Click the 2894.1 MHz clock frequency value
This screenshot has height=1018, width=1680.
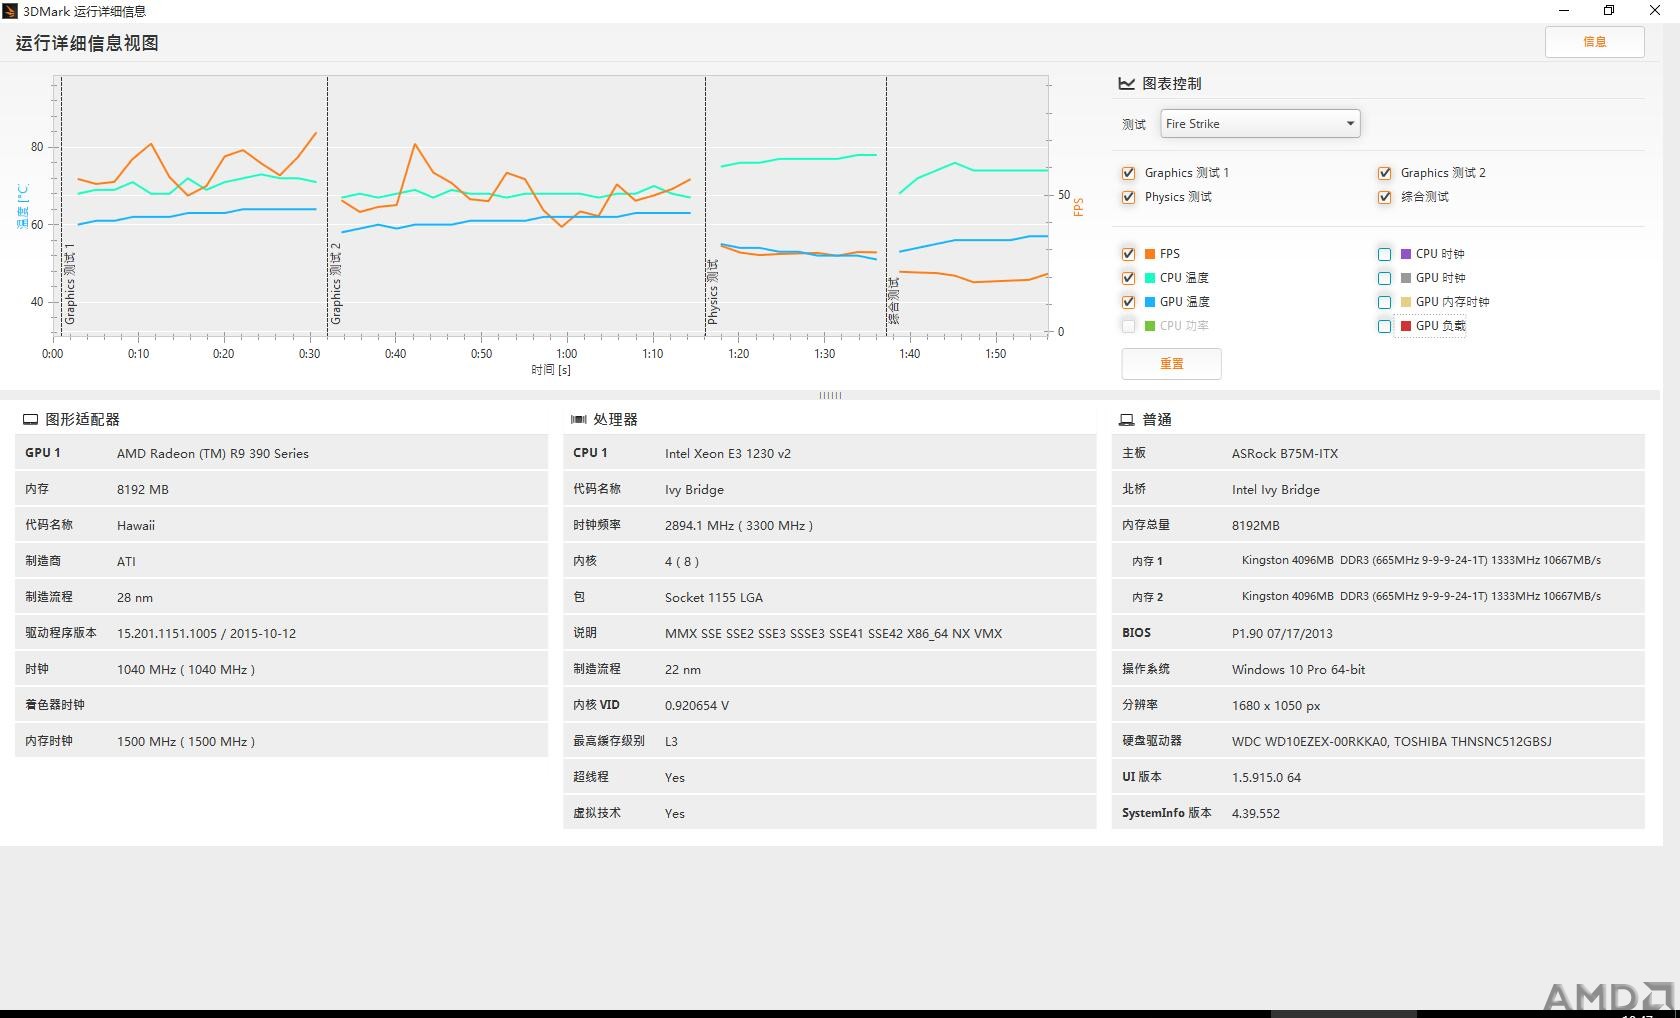739,526
